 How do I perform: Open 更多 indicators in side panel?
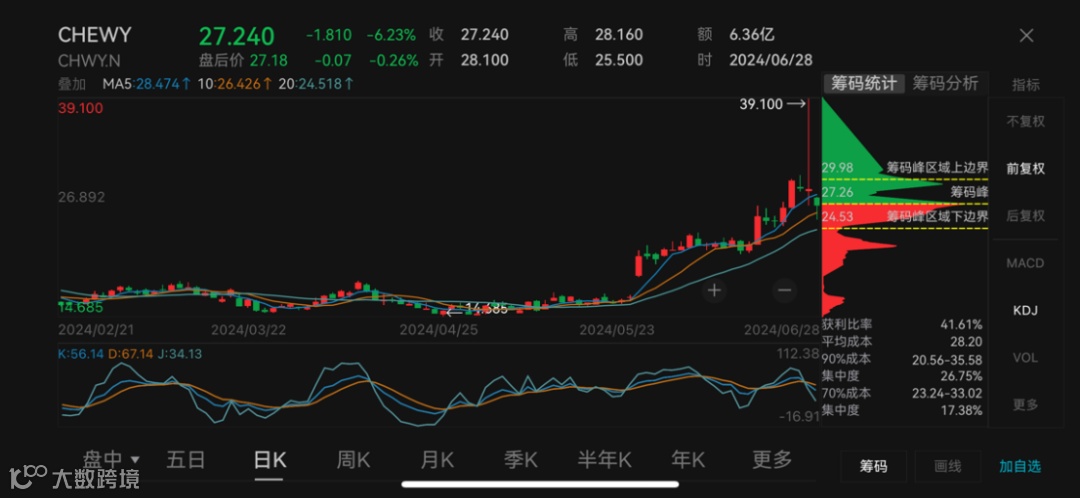[x=1026, y=405]
